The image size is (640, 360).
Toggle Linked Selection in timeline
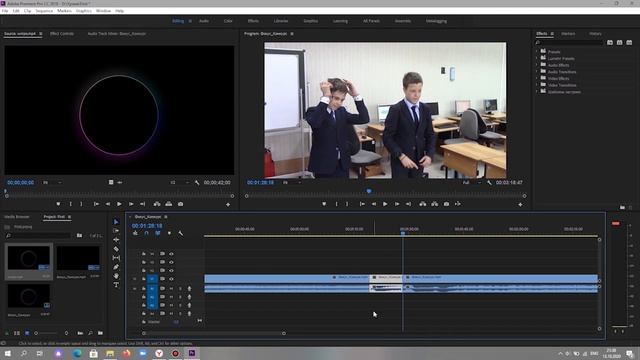[158, 233]
